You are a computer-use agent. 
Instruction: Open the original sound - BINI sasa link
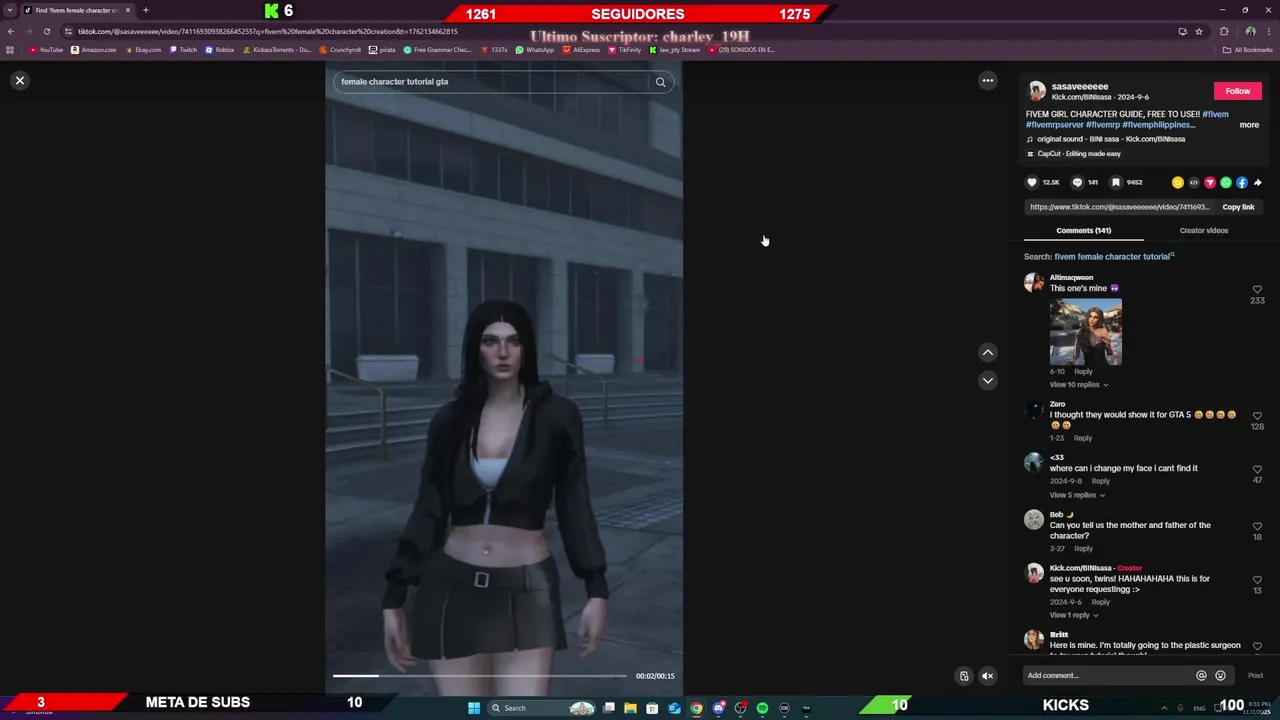coord(1111,139)
